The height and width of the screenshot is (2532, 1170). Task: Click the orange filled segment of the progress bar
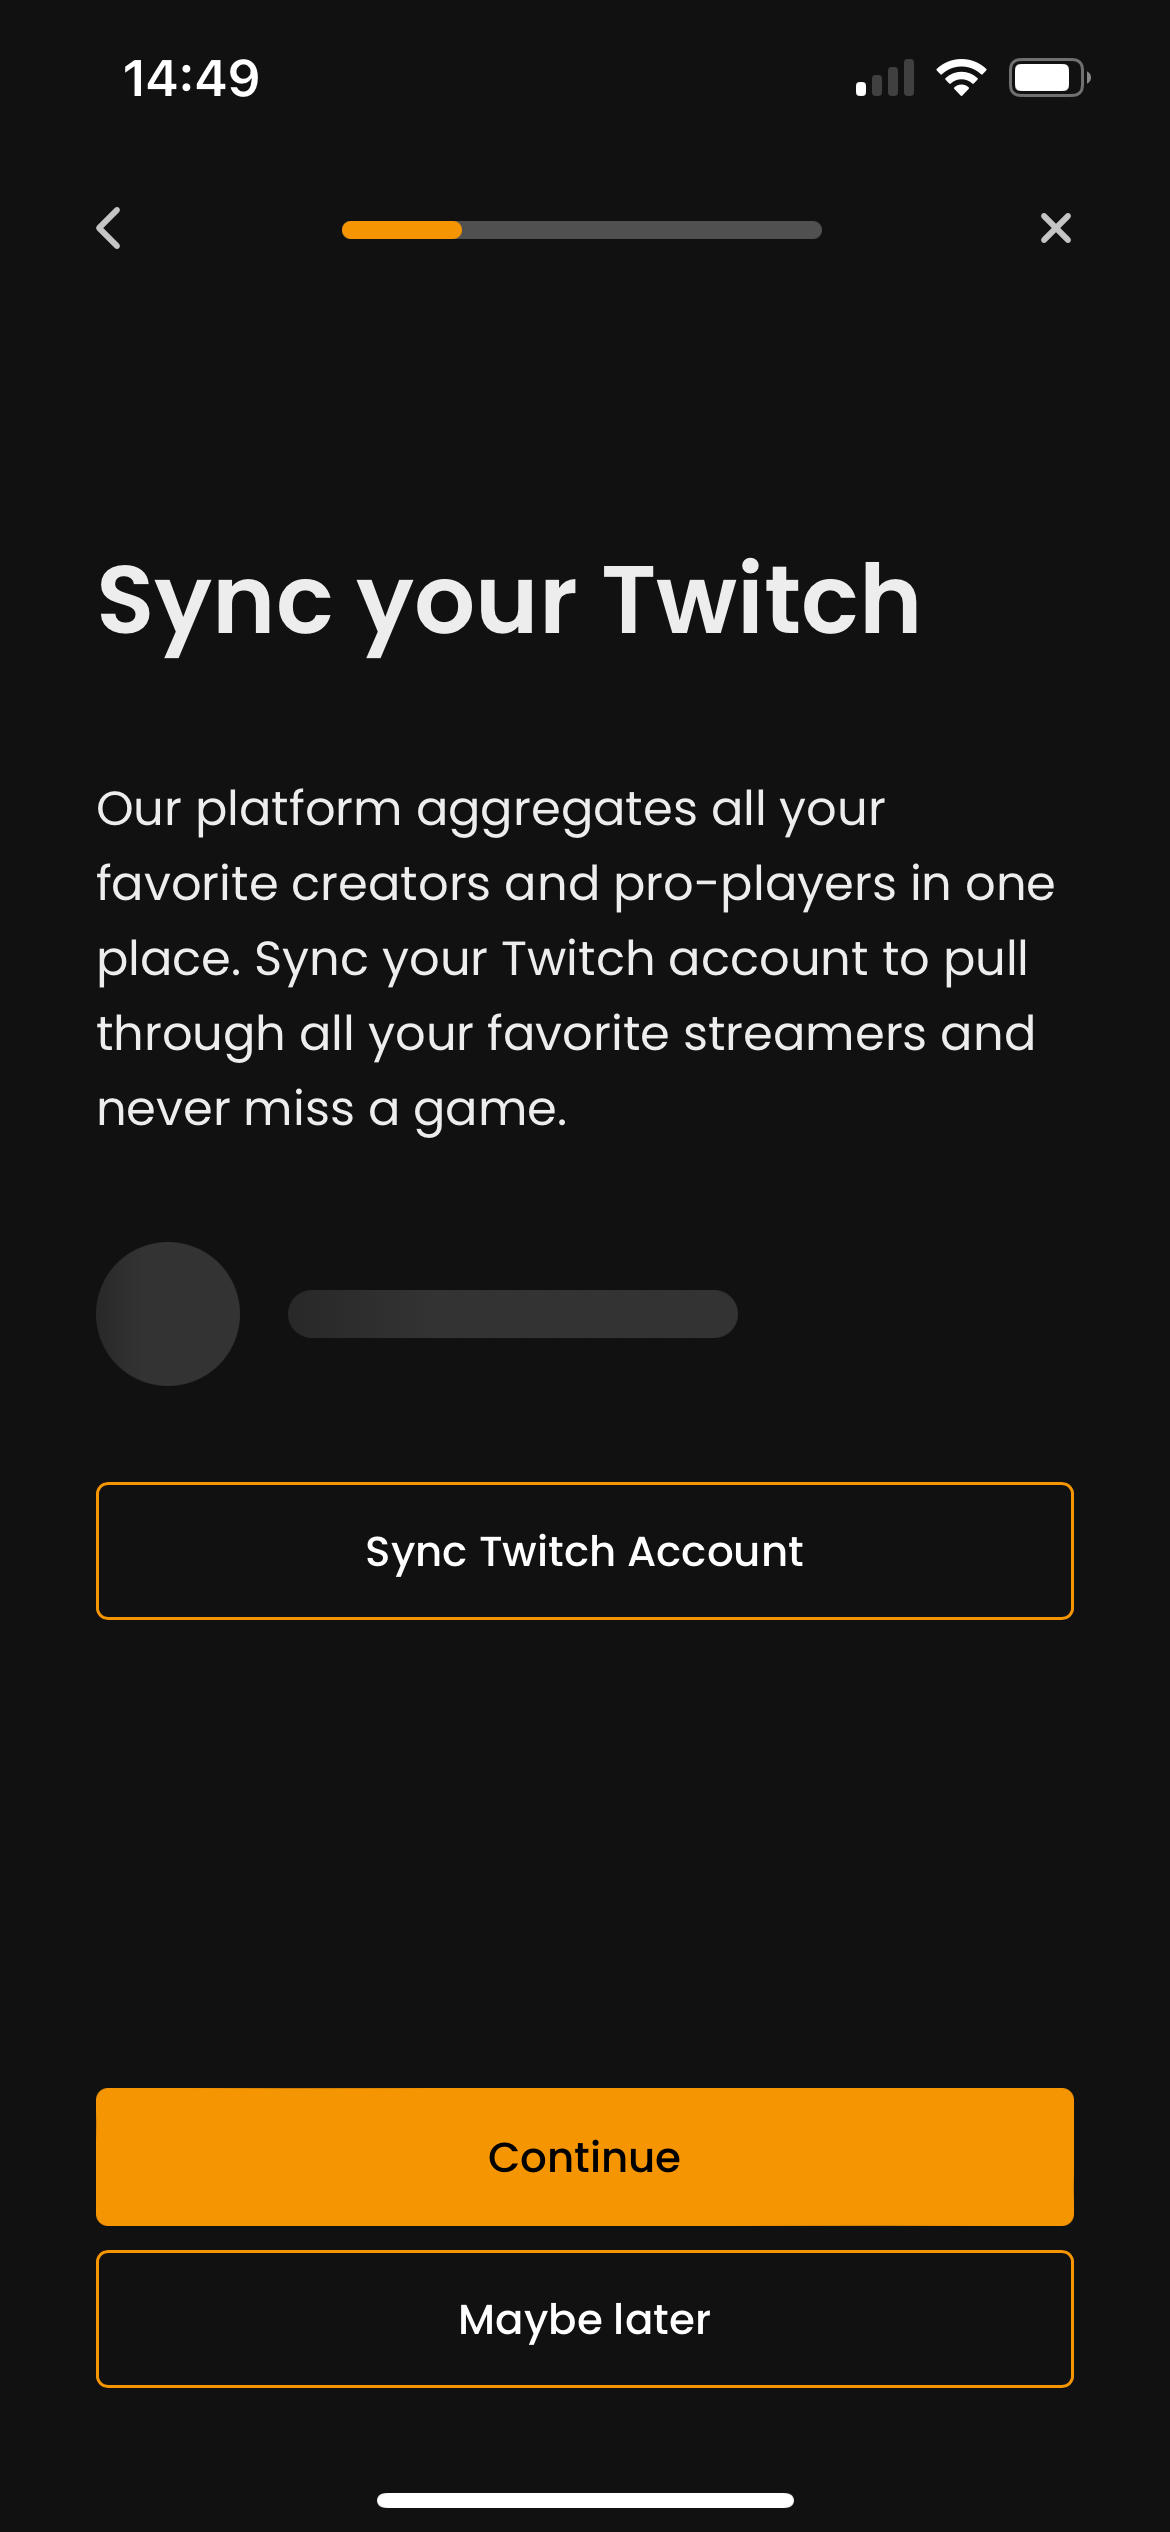pos(402,230)
